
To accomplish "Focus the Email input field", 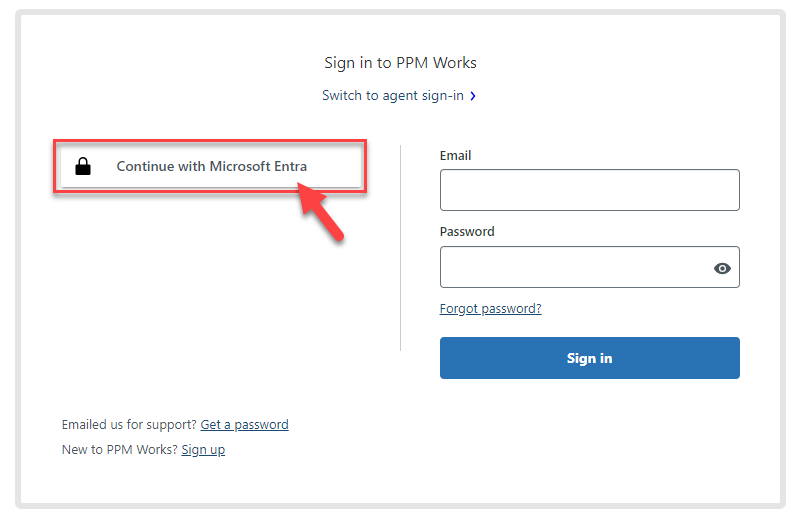I will point(589,190).
